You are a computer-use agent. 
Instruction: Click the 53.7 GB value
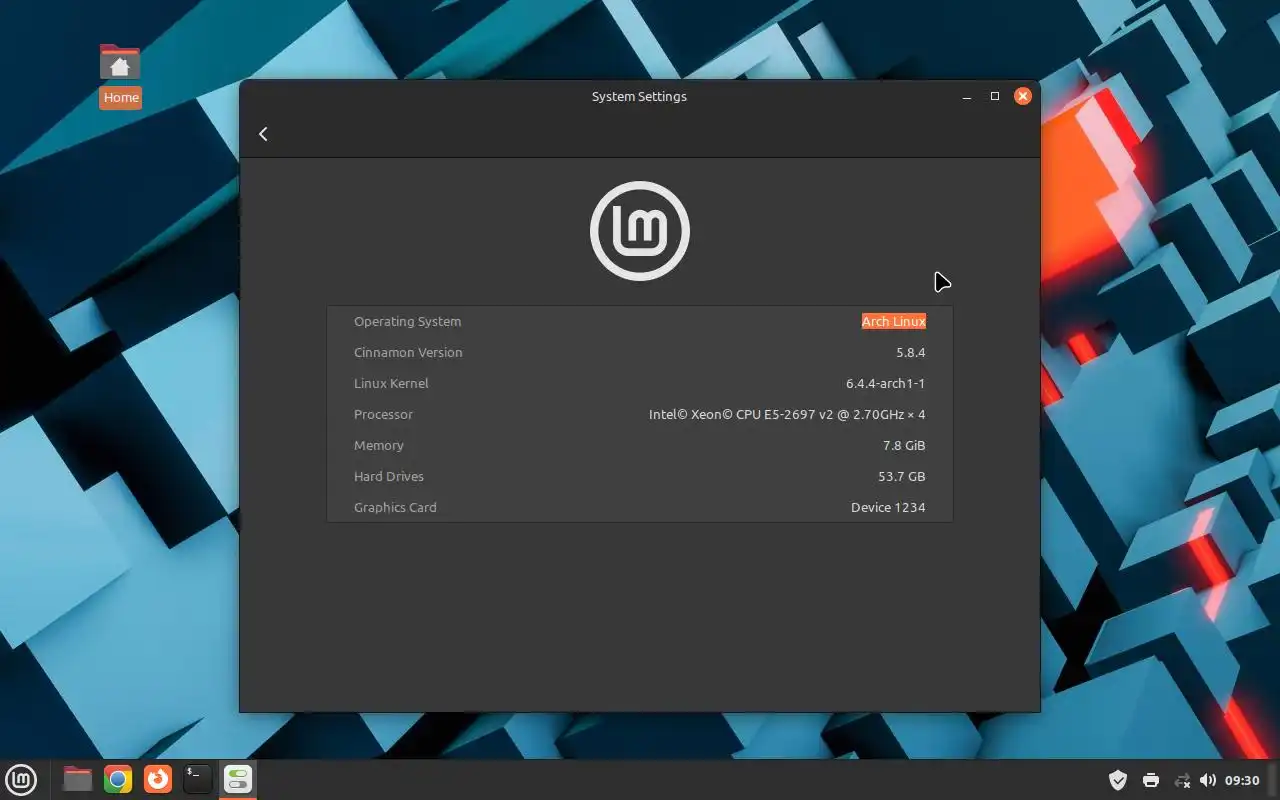[902, 476]
